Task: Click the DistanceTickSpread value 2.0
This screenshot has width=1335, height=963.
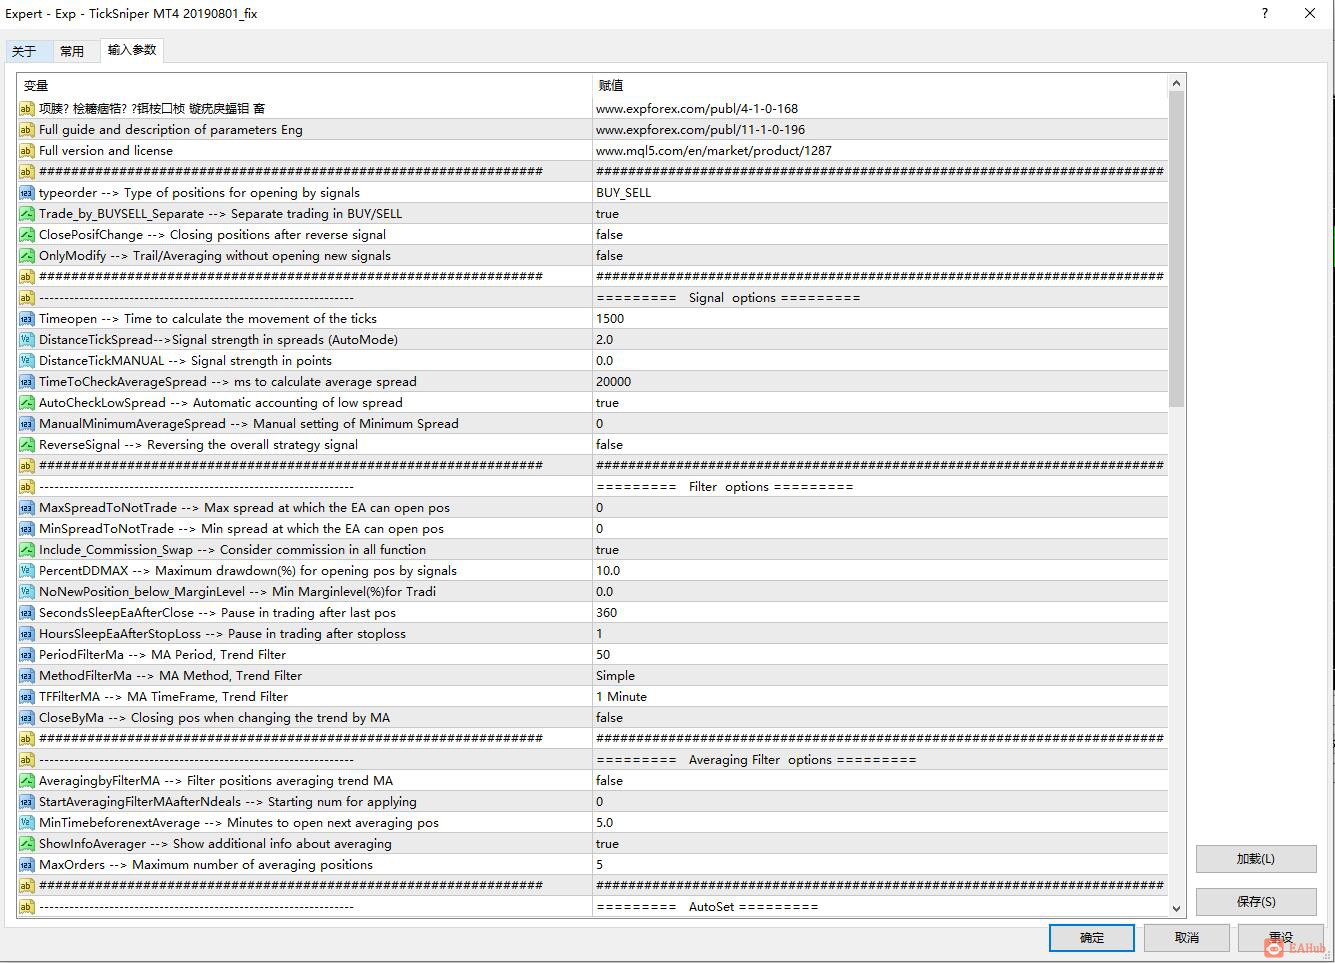Action: tap(605, 340)
